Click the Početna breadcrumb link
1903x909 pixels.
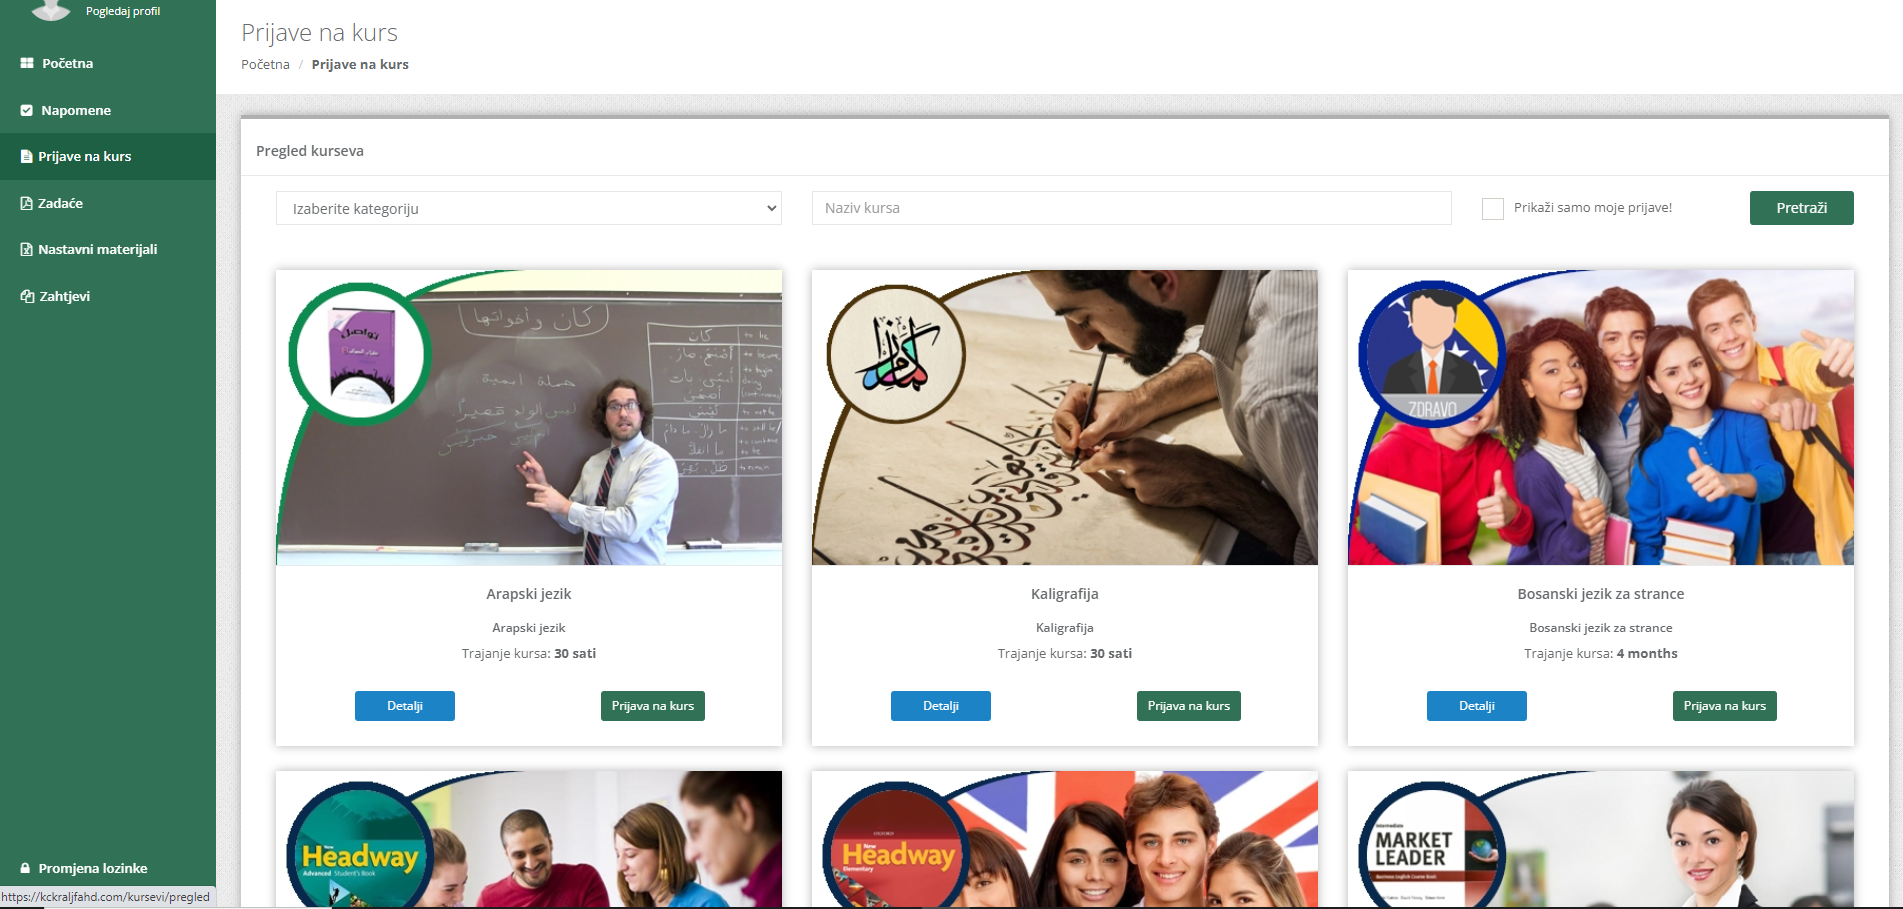265,64
